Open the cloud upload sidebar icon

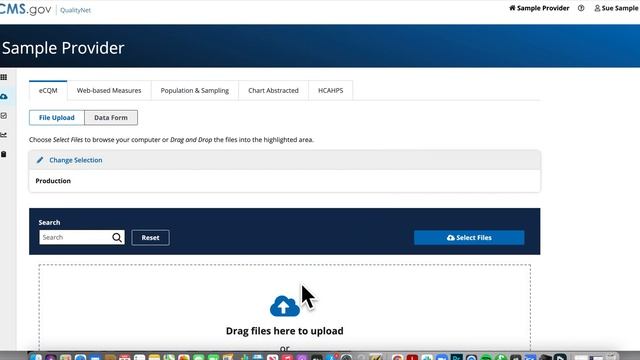(4, 97)
